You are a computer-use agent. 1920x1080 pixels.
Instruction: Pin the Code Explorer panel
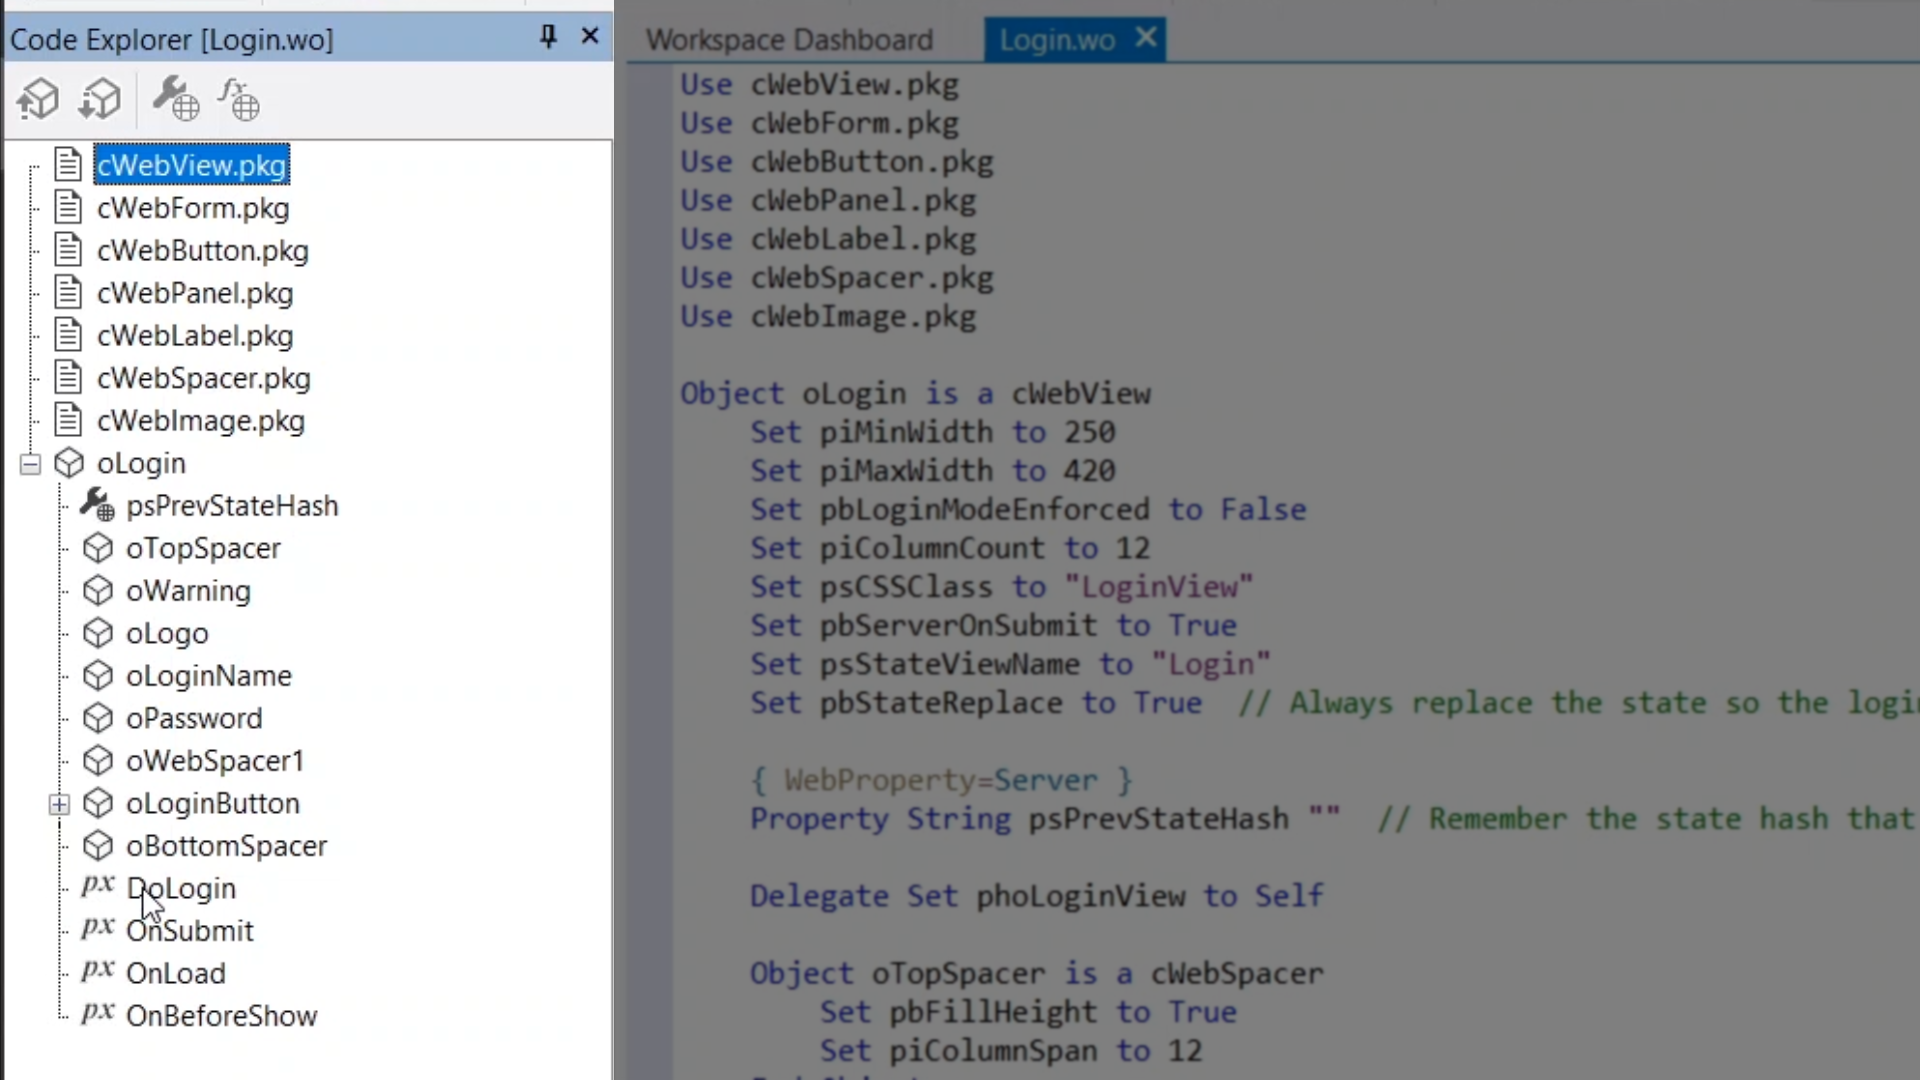(x=548, y=37)
